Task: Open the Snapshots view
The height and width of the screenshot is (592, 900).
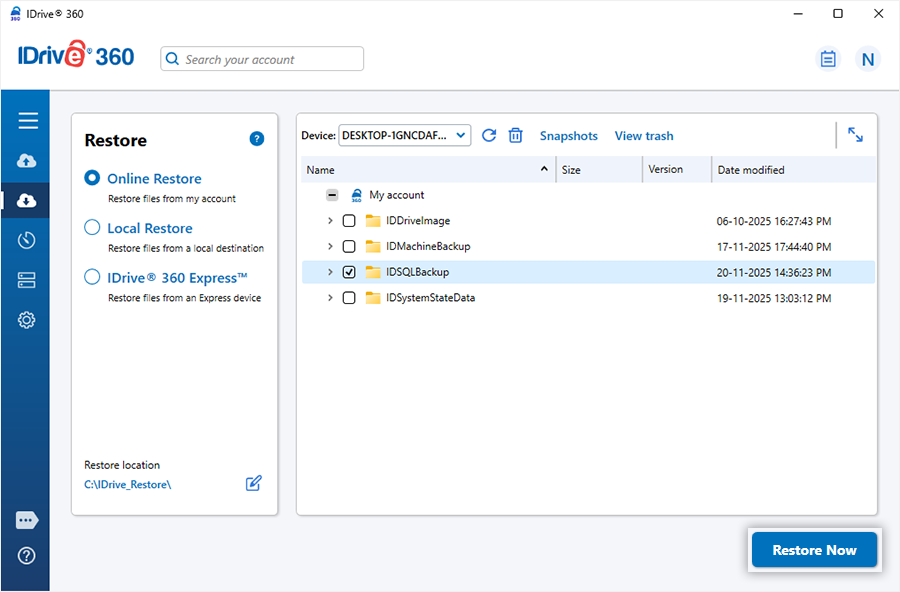Action: click(568, 136)
